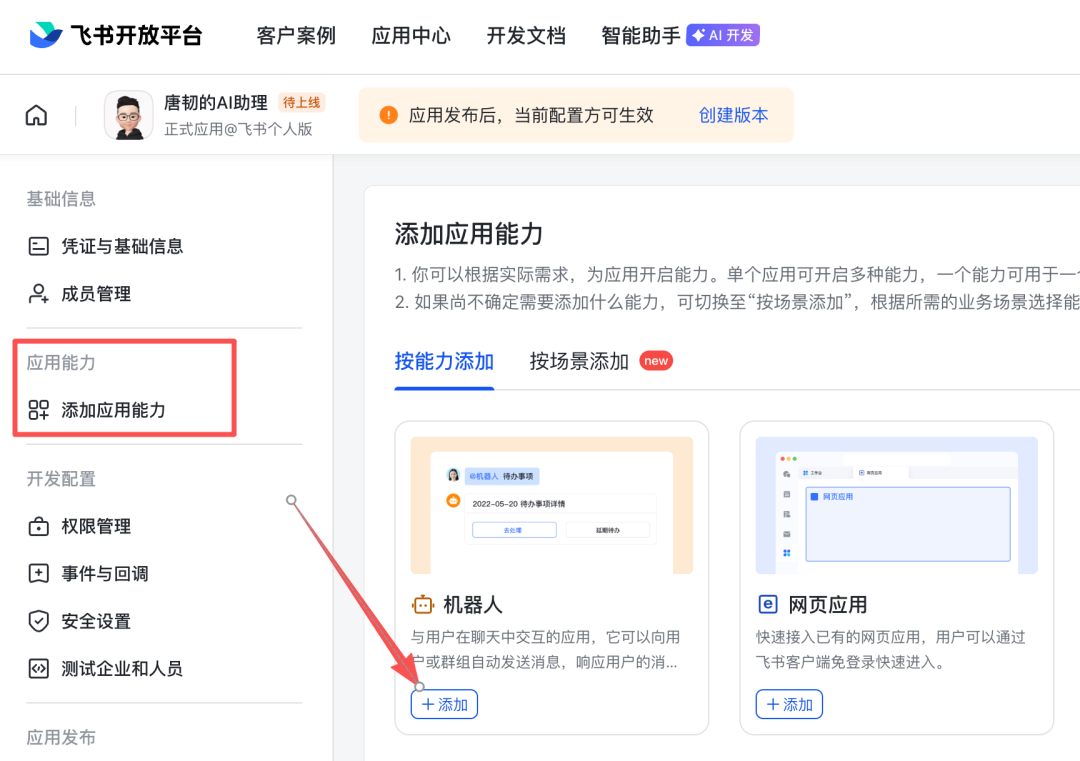This screenshot has height=761, width=1080.
Task: Click the robot icon on the 机器人 card
Action: tap(425, 604)
